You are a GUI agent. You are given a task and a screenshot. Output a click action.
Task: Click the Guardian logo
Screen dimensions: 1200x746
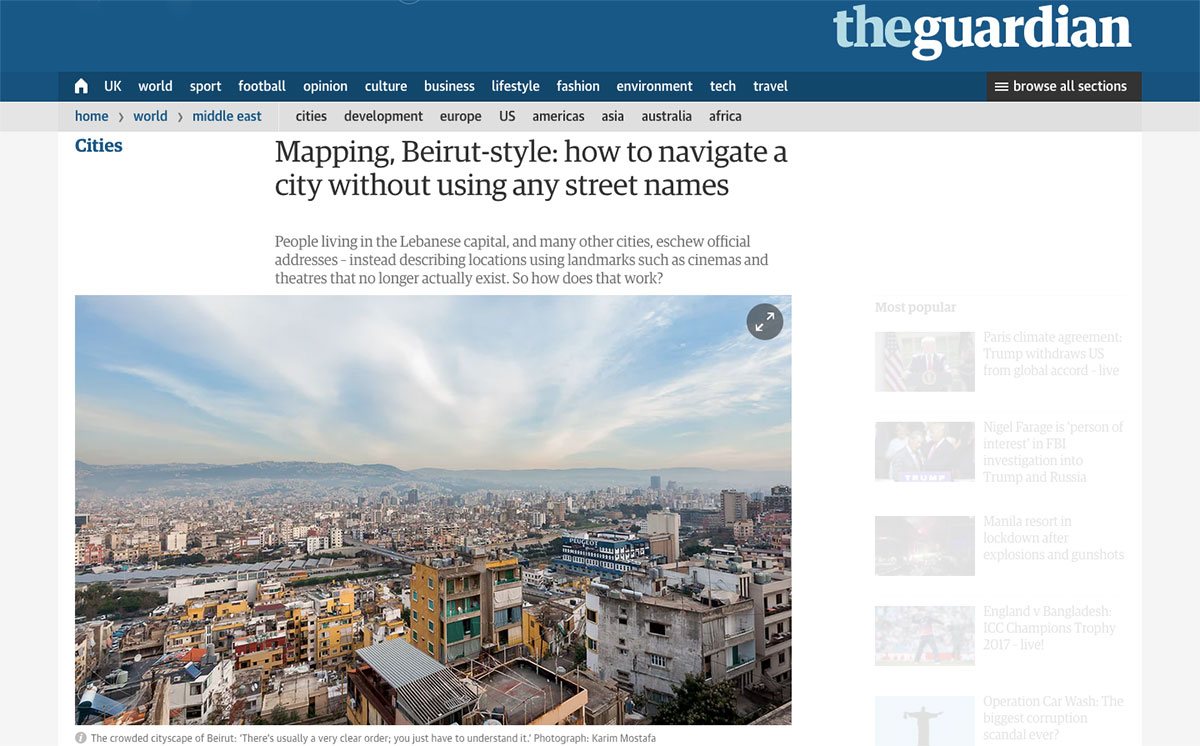click(x=982, y=32)
